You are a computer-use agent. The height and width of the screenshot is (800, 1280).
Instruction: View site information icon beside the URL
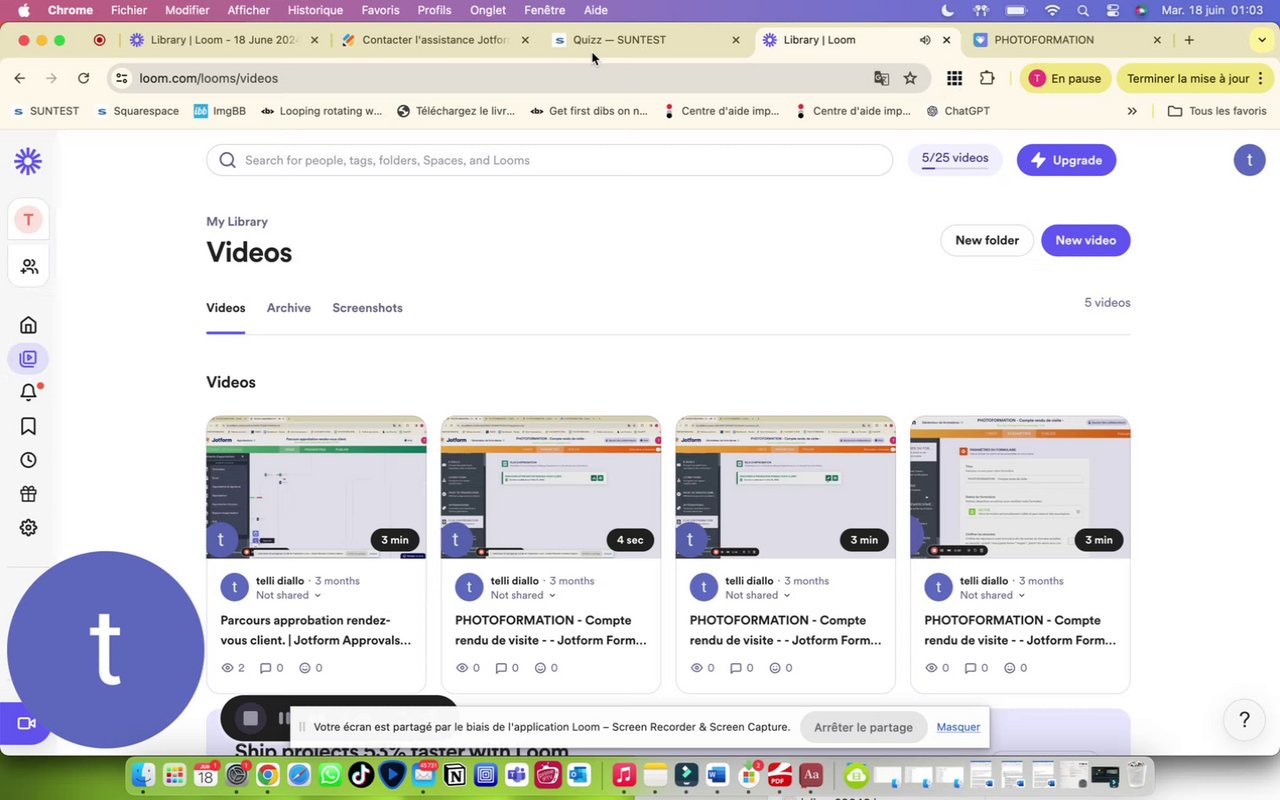coord(122,78)
